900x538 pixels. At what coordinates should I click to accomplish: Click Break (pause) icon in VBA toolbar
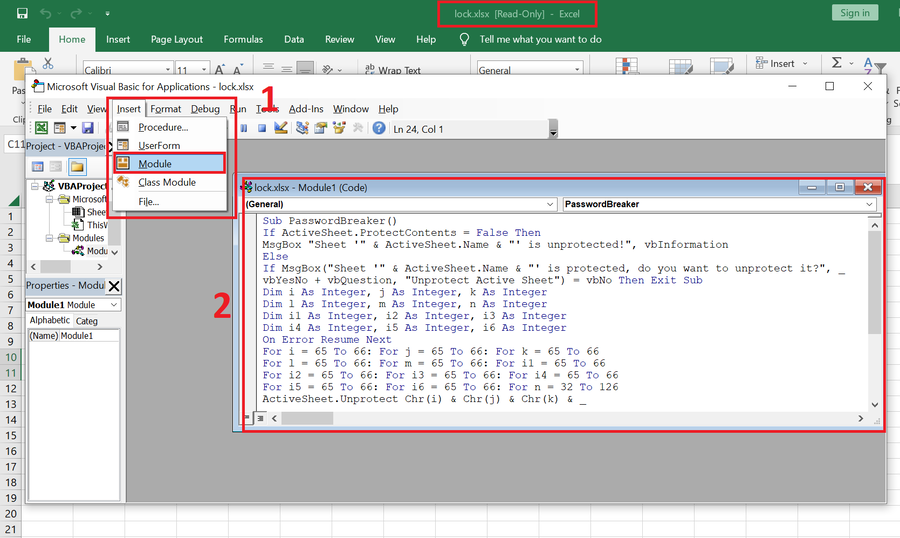coord(244,128)
